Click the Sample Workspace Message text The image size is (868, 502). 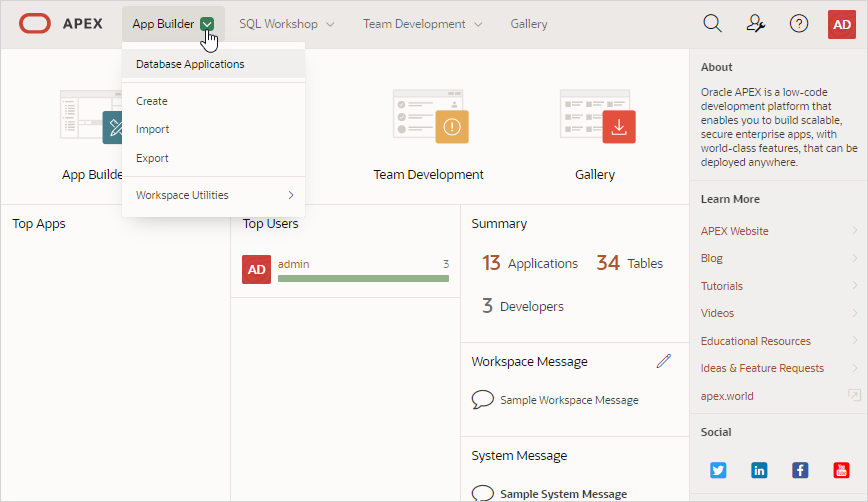[569, 400]
